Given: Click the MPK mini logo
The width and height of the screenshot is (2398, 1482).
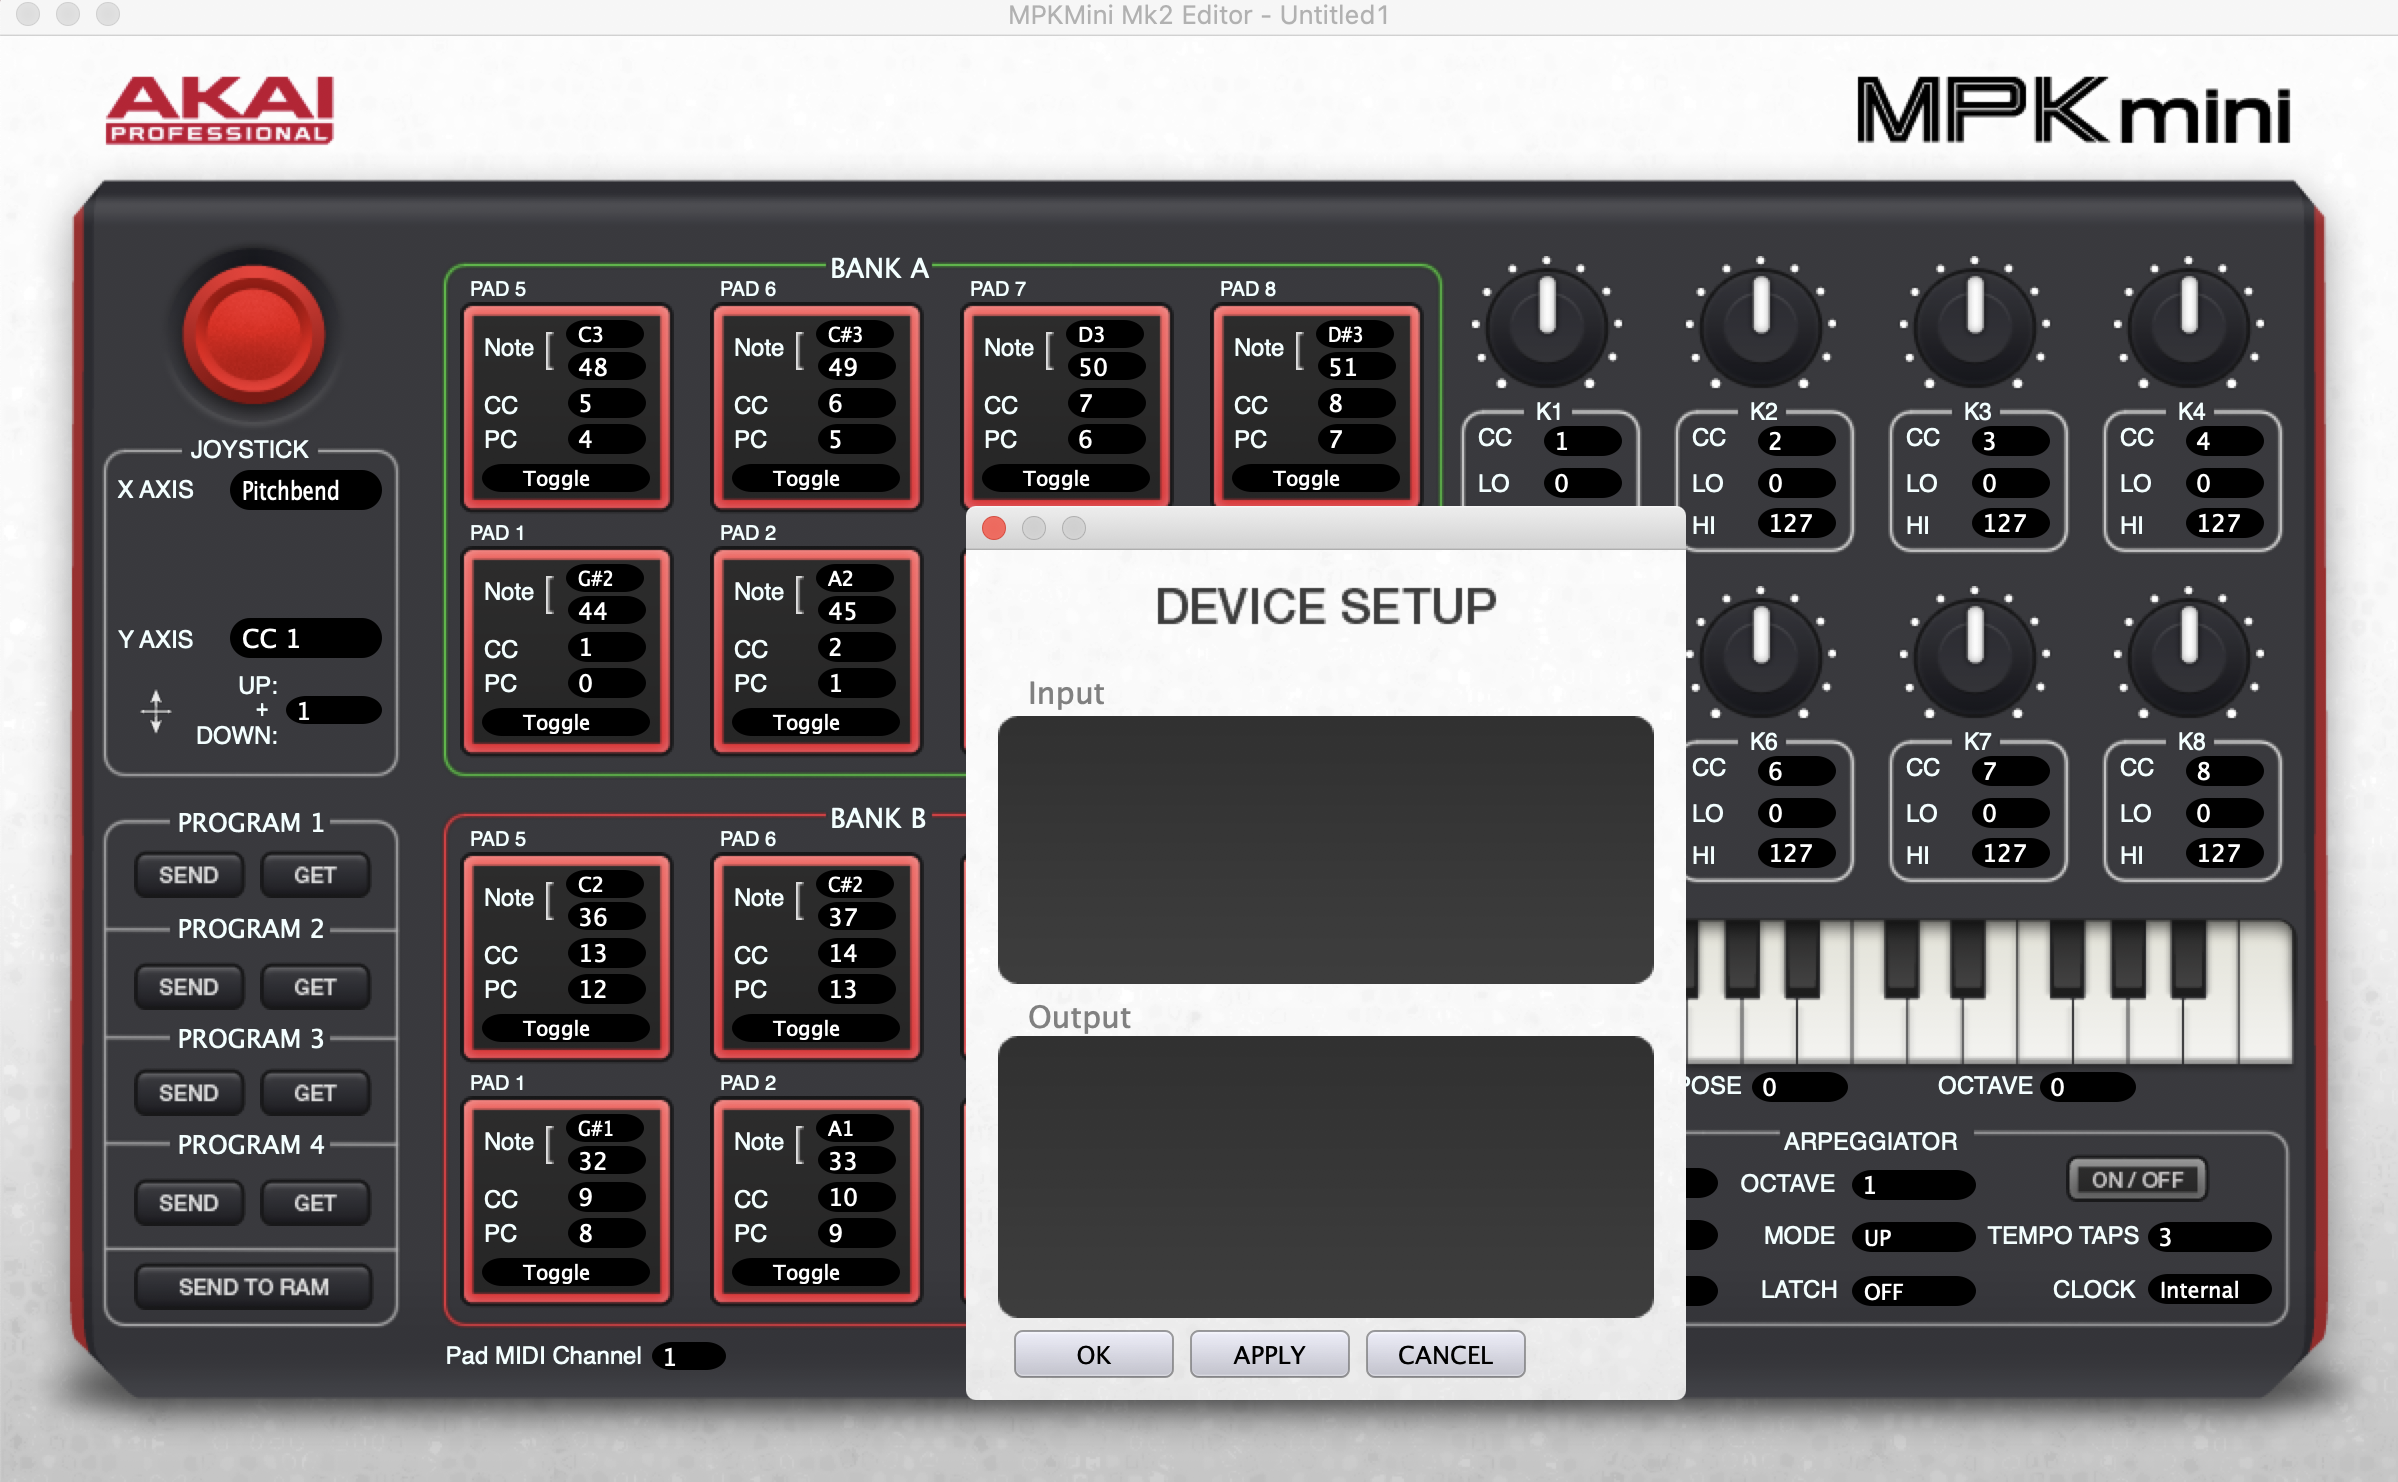Looking at the screenshot, I should (2073, 111).
